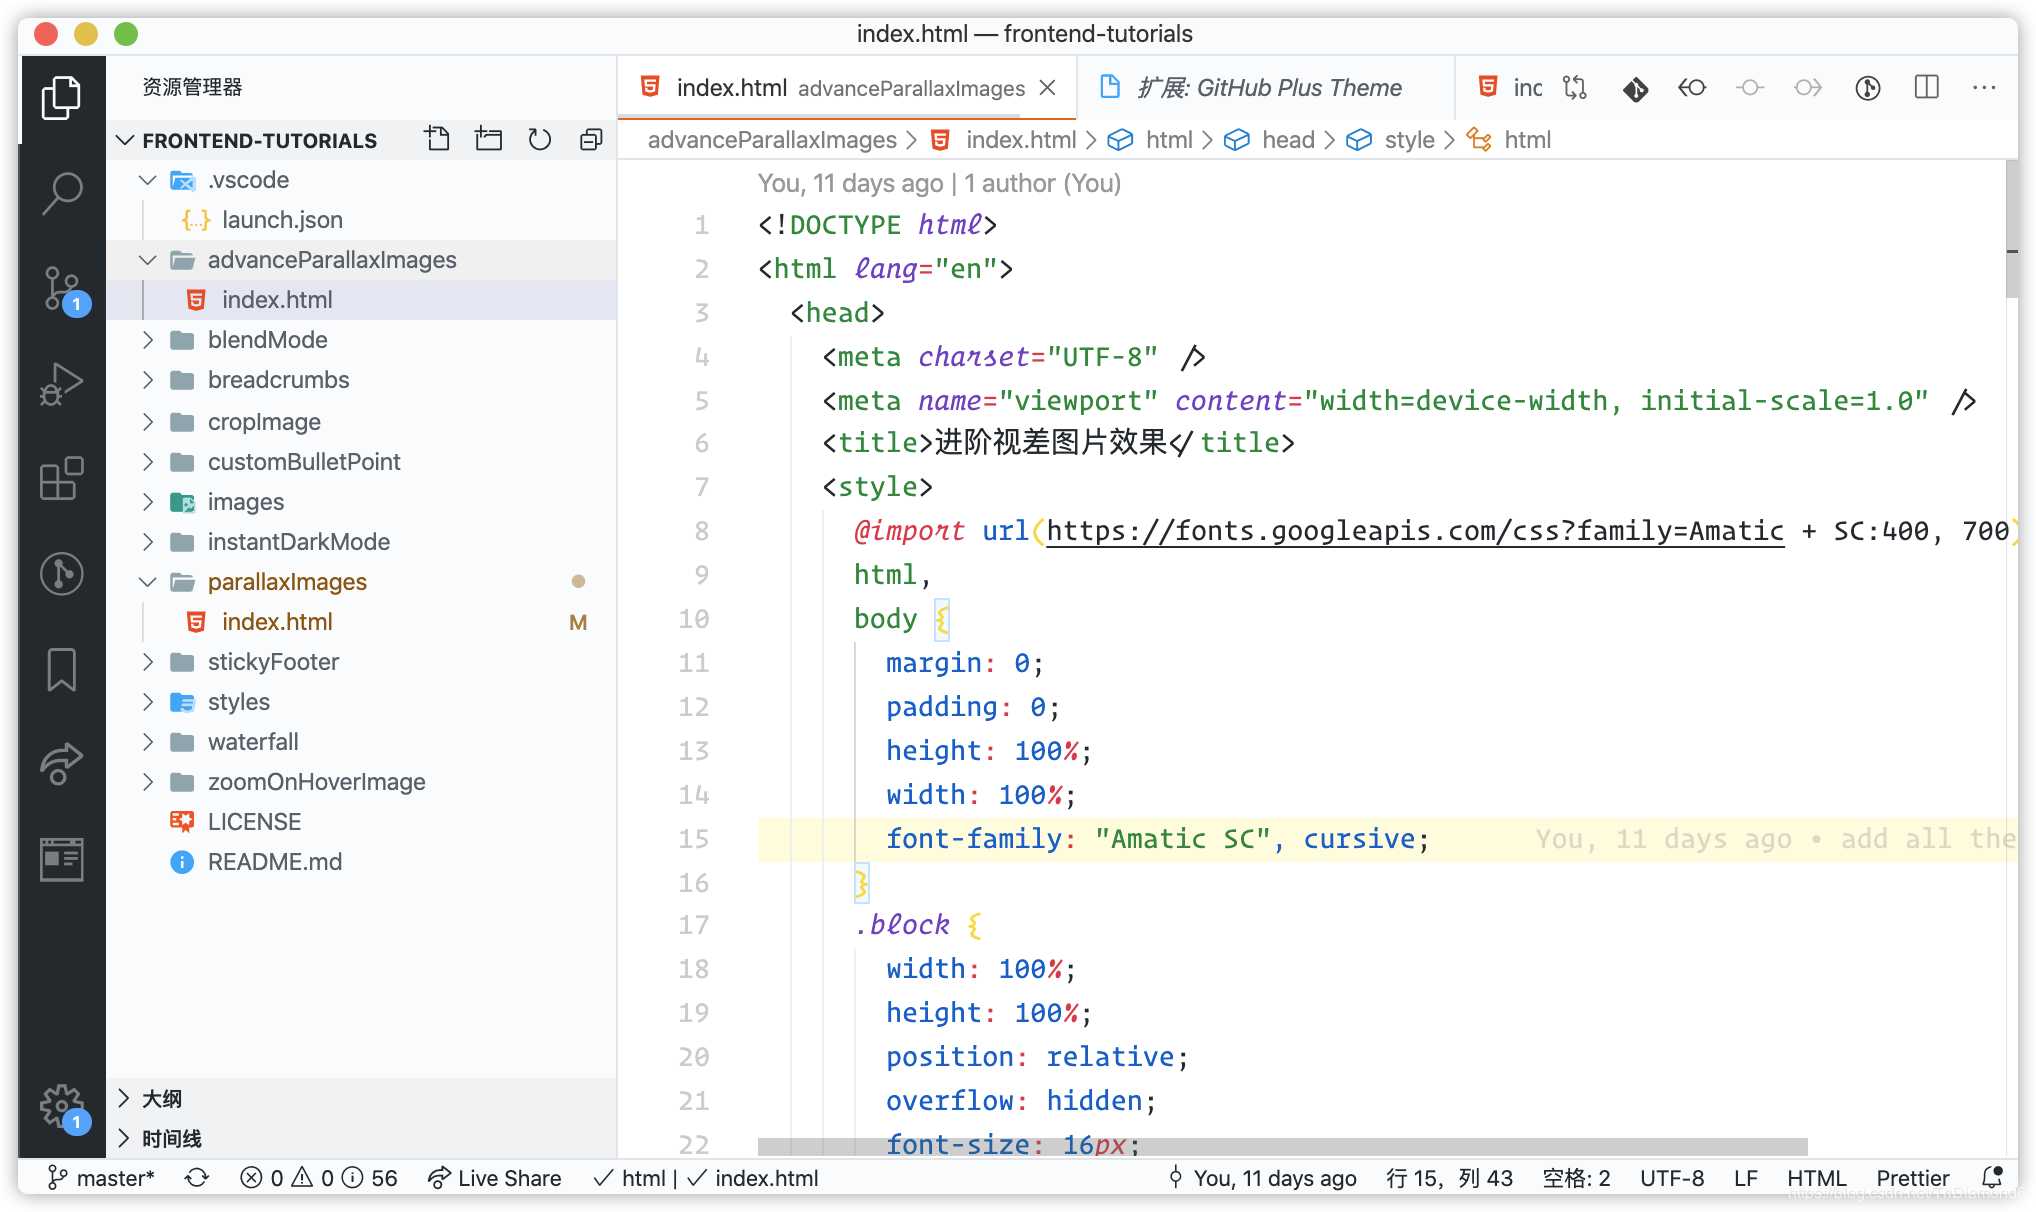Viewport: 2036px width, 1212px height.
Task: Collapse the .vscode folder
Action: (148, 180)
